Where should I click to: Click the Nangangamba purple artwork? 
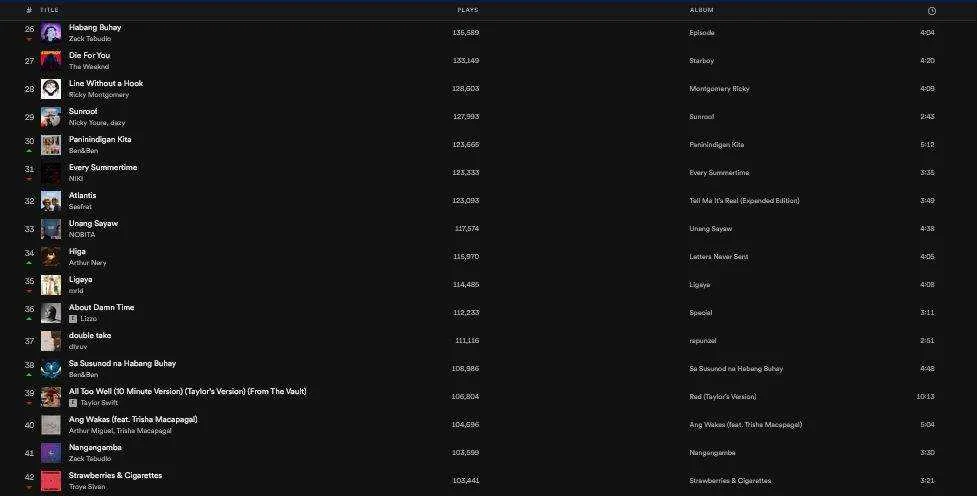coord(51,453)
